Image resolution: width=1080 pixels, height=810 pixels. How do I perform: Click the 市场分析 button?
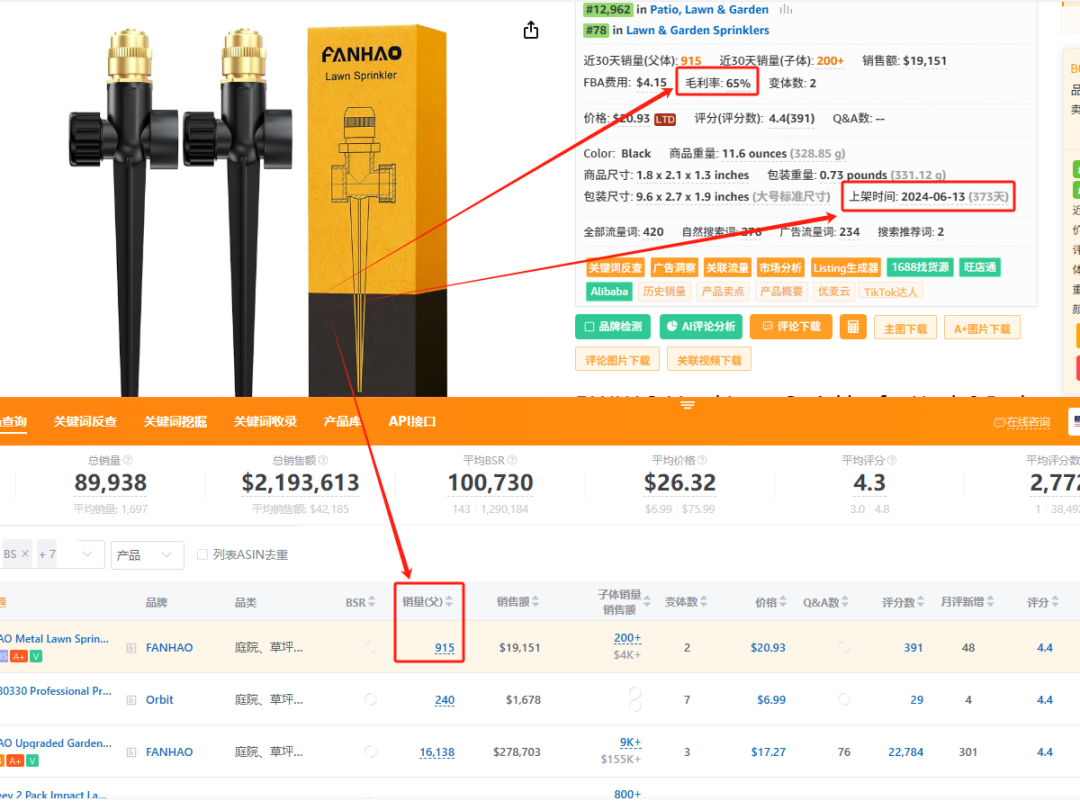point(780,268)
